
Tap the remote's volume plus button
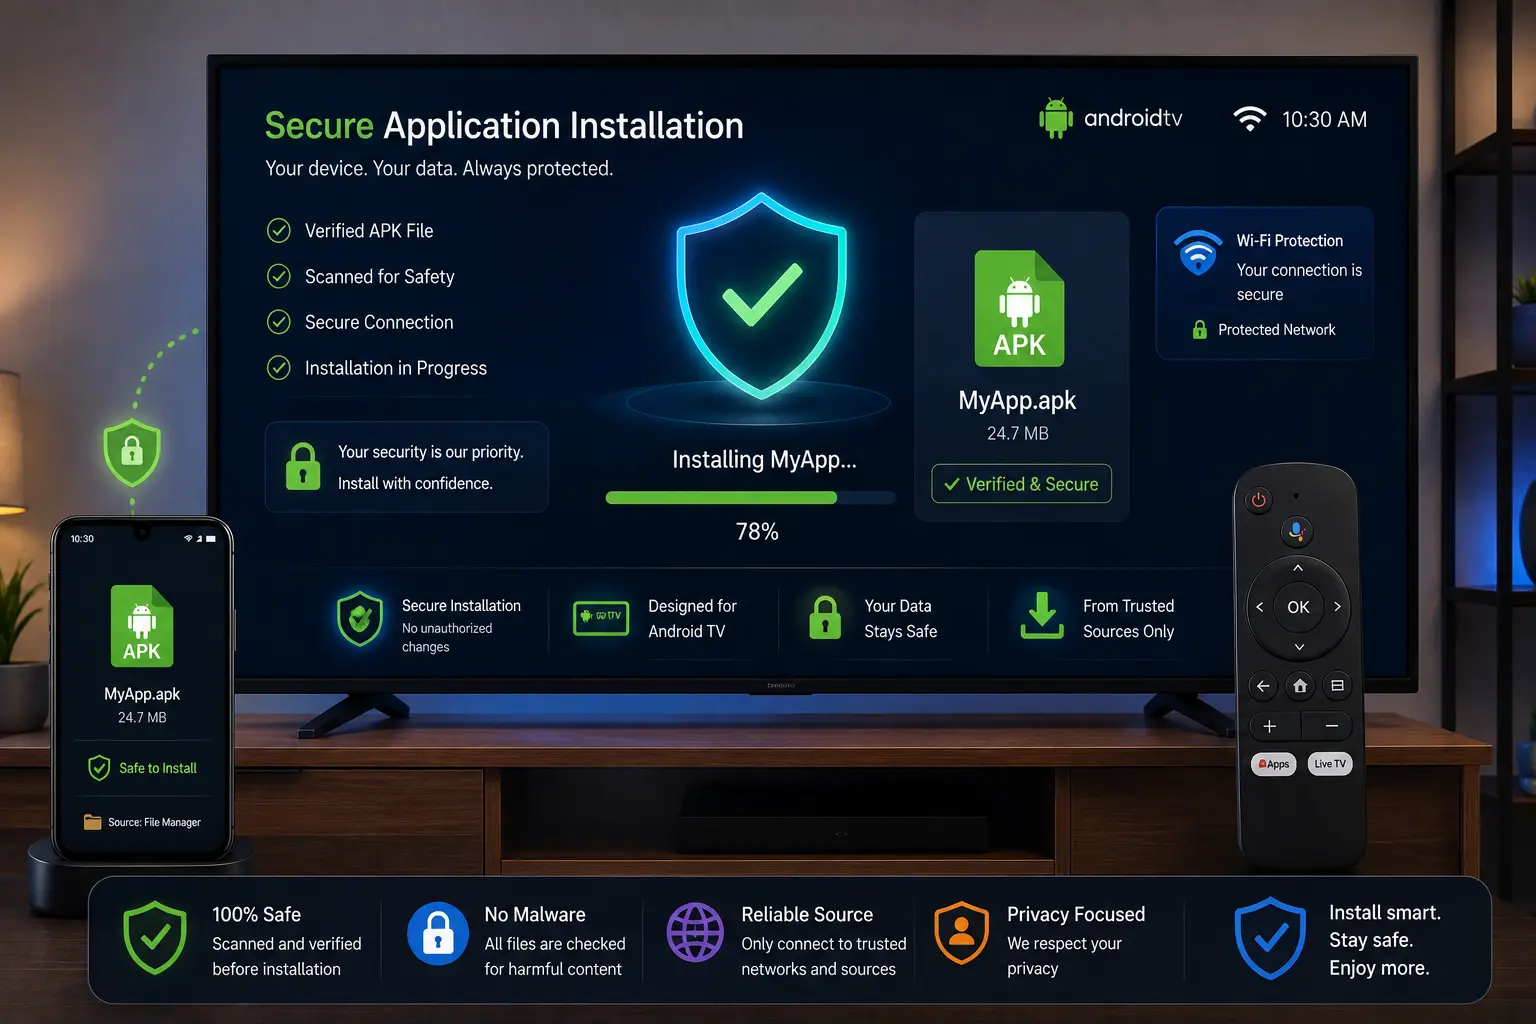tap(1270, 726)
